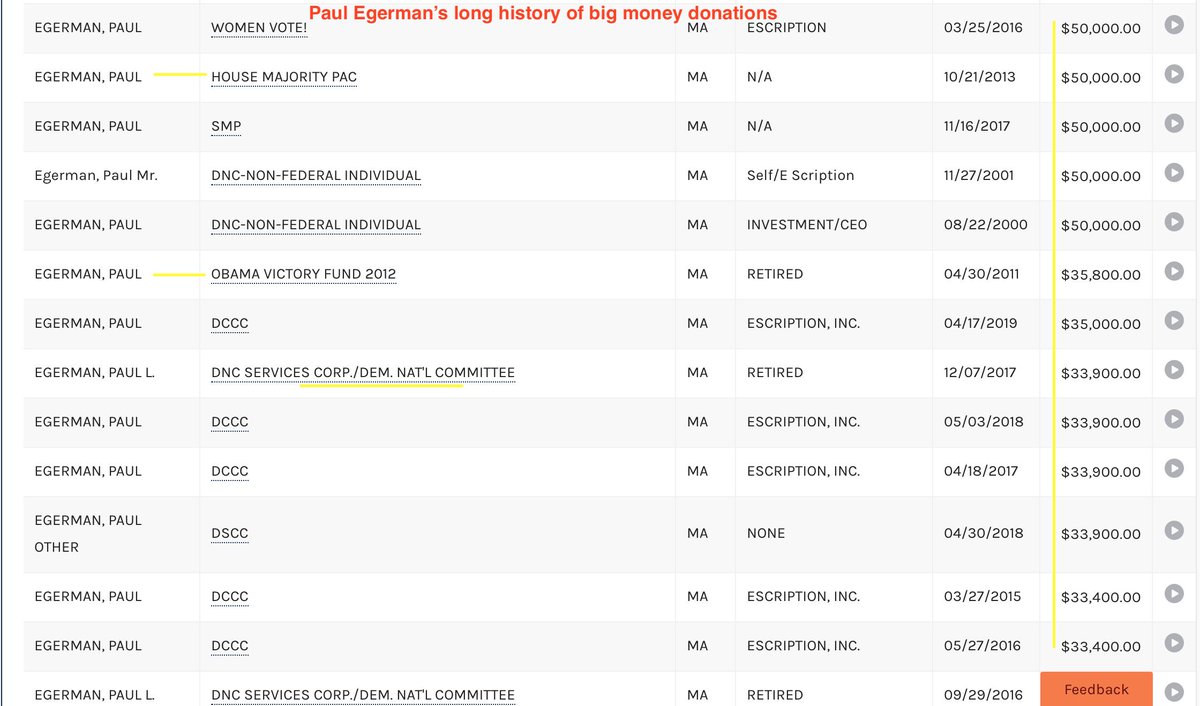Click 'MA' state in HOUSE MAJORITY PAC row
Image resolution: width=1200 pixels, height=706 pixels.
click(x=698, y=77)
